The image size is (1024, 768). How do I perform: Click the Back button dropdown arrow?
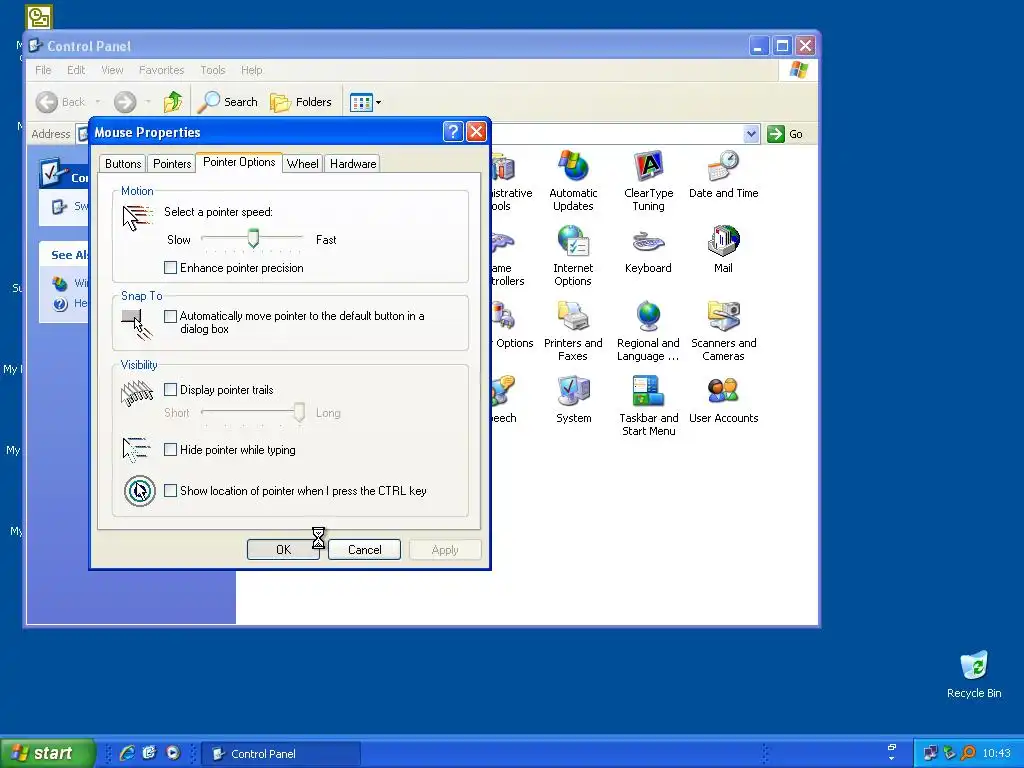[97, 102]
